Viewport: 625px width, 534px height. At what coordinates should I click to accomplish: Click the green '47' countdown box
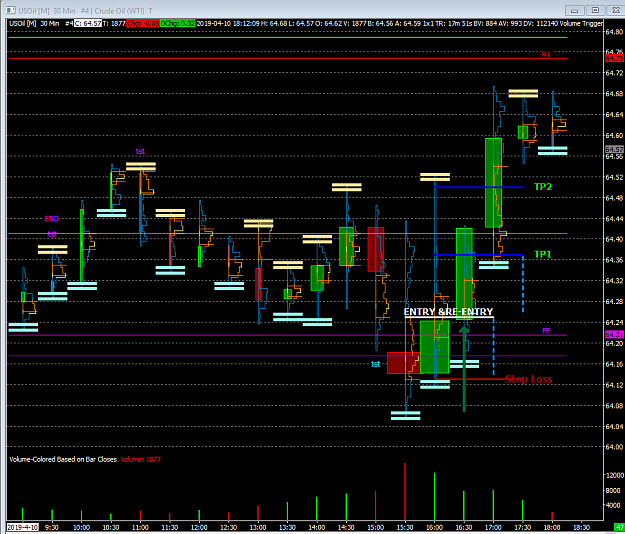619,527
